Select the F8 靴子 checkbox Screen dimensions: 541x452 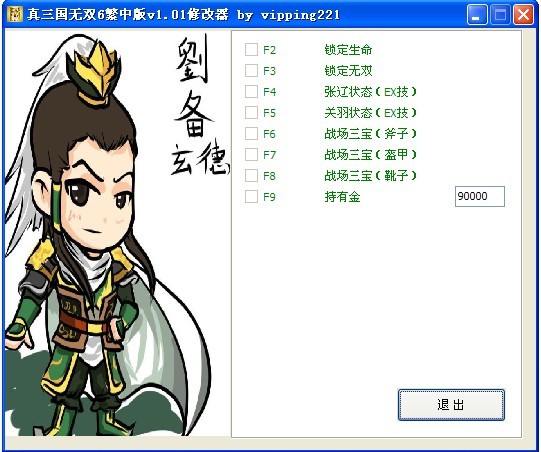coord(251,176)
